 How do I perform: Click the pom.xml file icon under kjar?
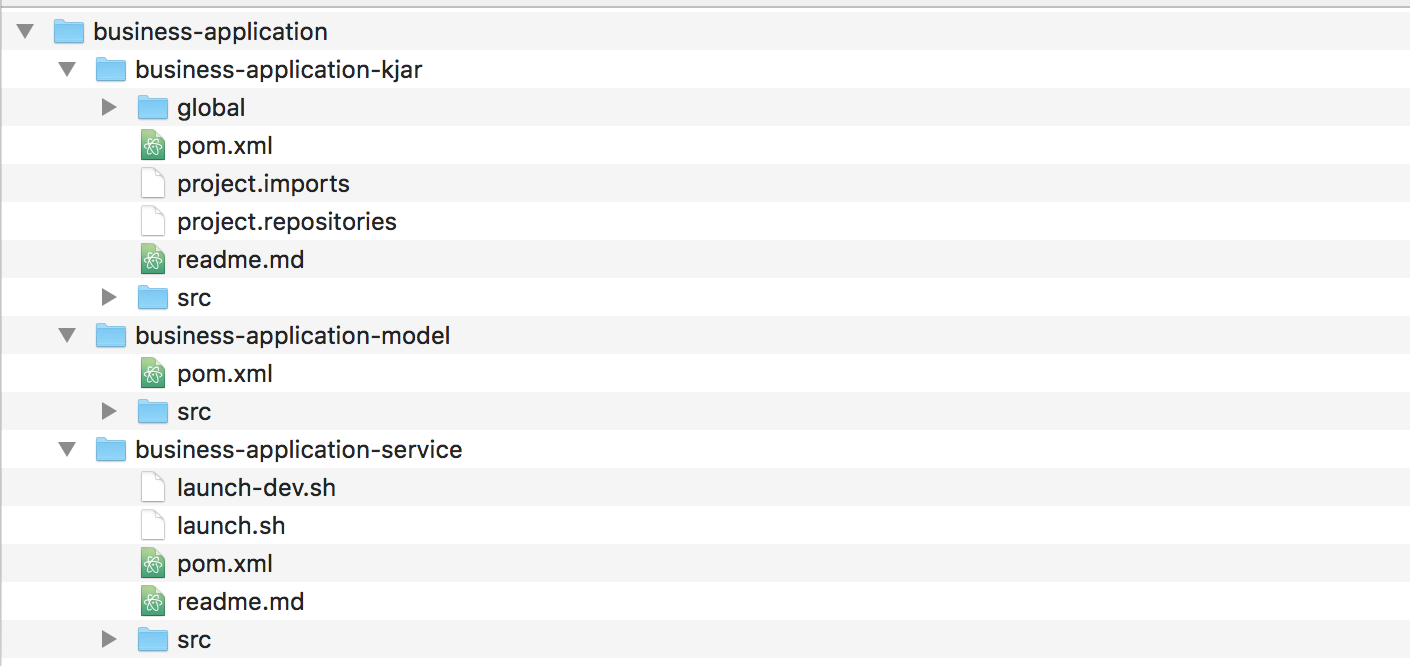click(x=152, y=146)
